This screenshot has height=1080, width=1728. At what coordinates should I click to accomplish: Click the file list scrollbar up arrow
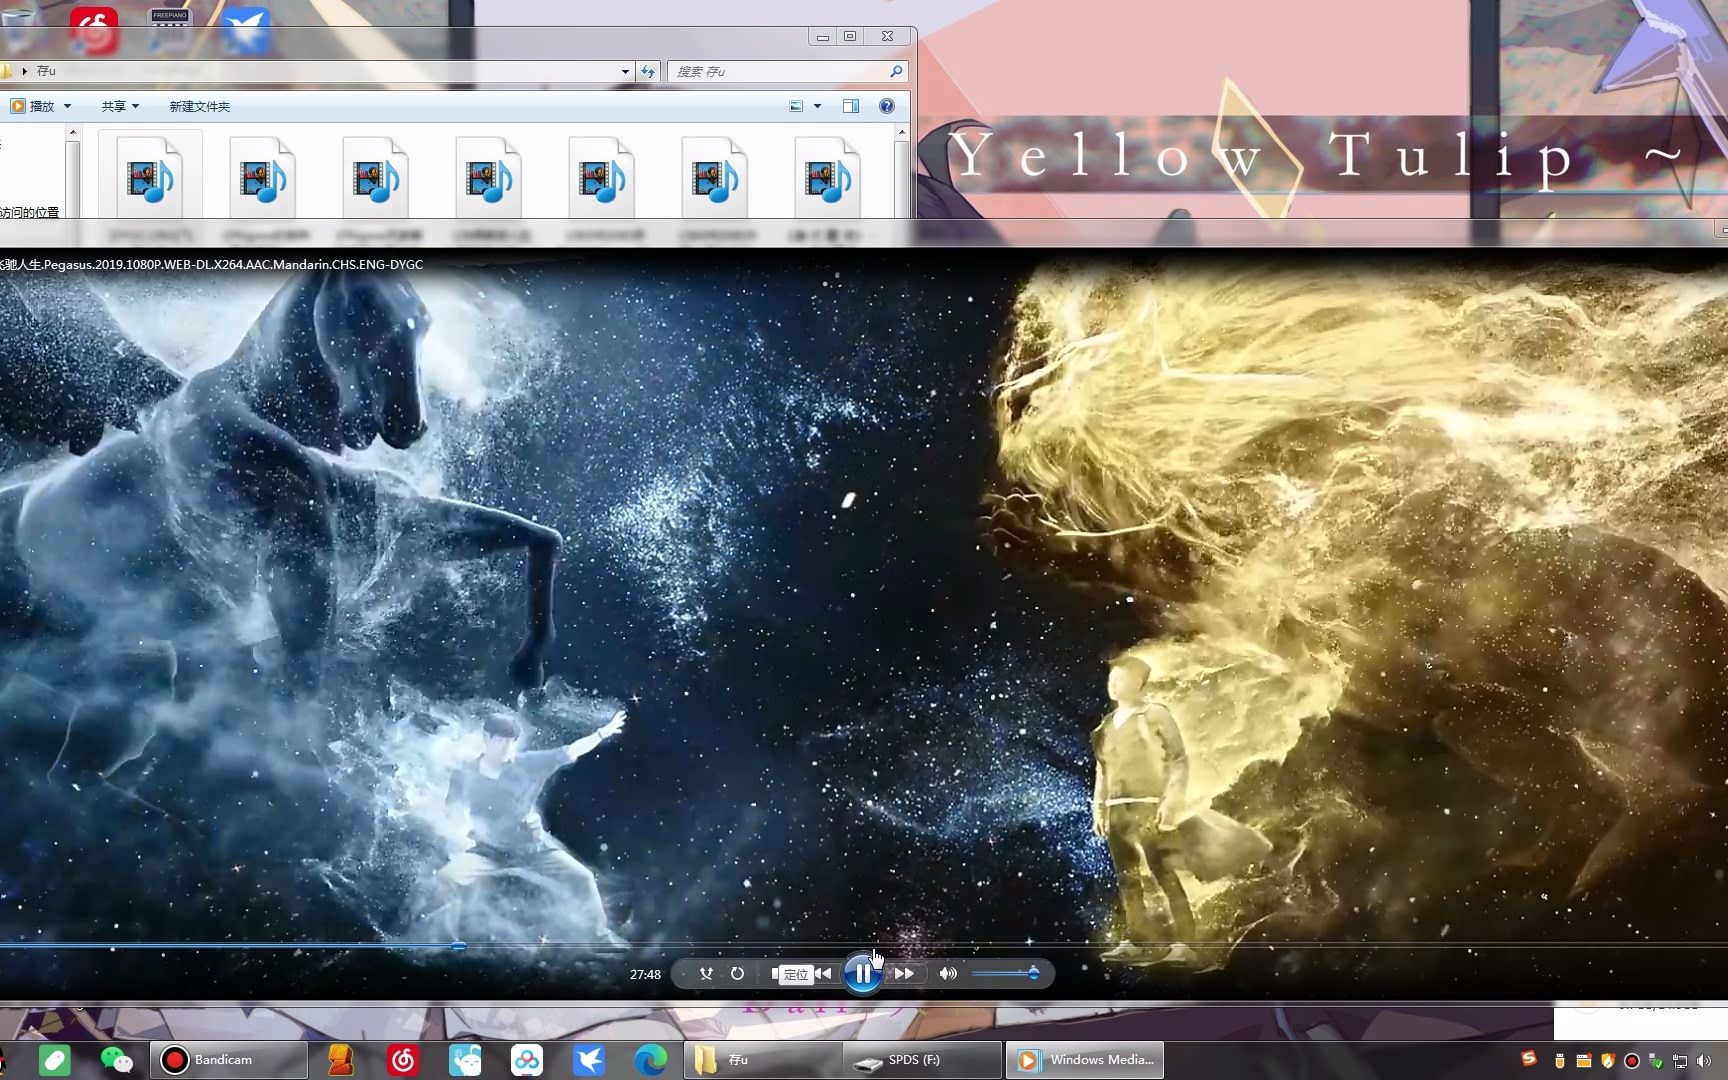point(901,132)
